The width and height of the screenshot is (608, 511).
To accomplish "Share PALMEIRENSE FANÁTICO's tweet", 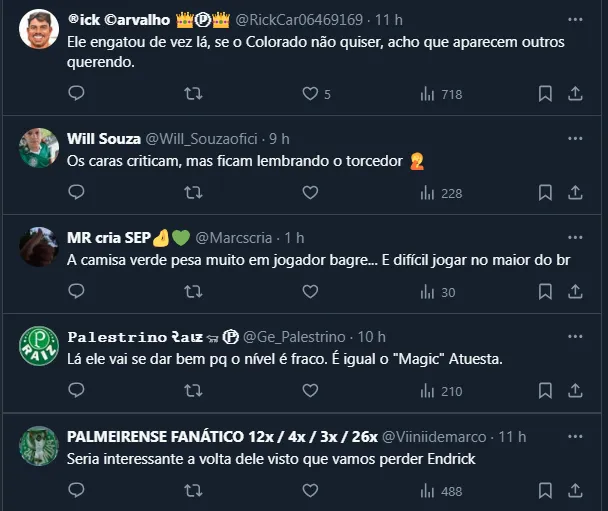I will (x=575, y=491).
